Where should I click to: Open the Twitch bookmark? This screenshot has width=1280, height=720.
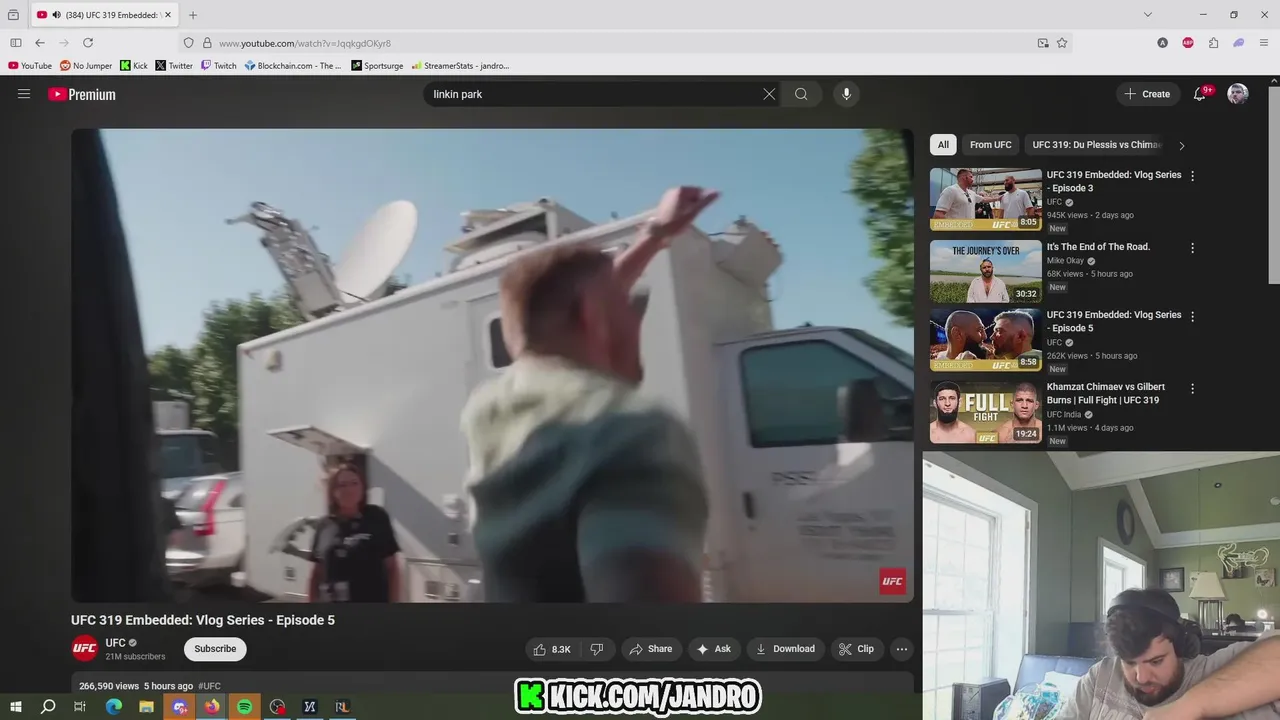(x=219, y=66)
